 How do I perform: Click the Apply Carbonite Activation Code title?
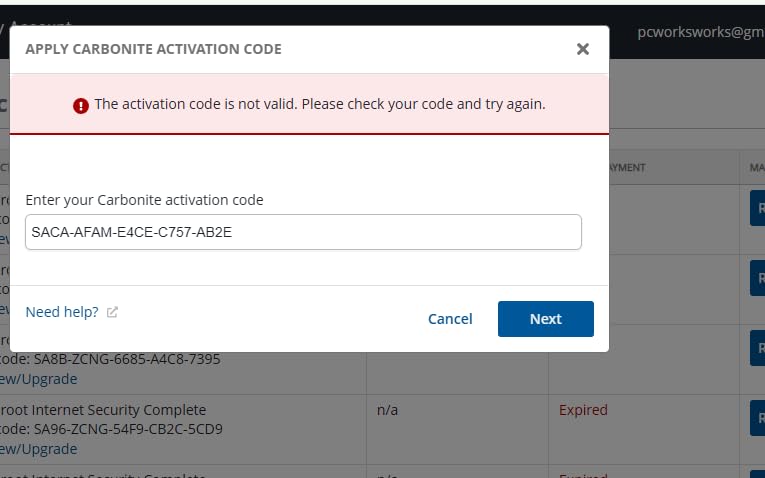point(153,49)
